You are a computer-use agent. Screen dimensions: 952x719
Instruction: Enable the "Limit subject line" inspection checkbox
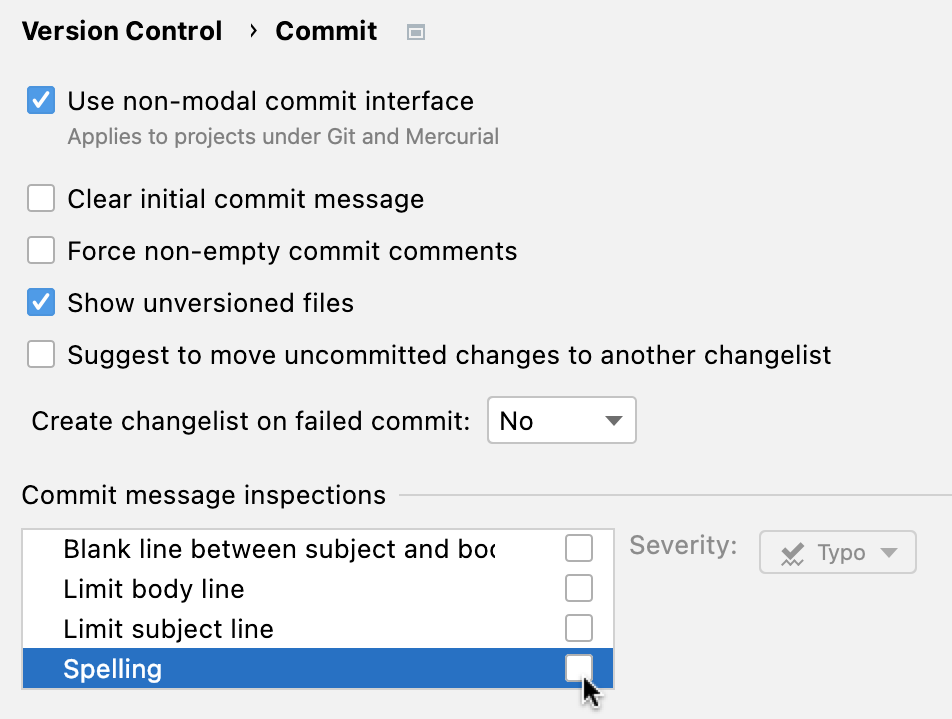point(578,628)
